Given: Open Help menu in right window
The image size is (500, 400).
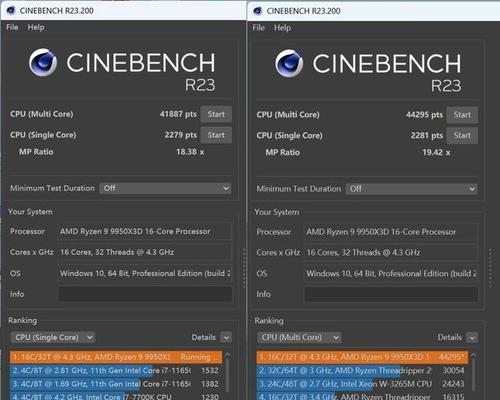Looking at the screenshot, I should point(282,28).
